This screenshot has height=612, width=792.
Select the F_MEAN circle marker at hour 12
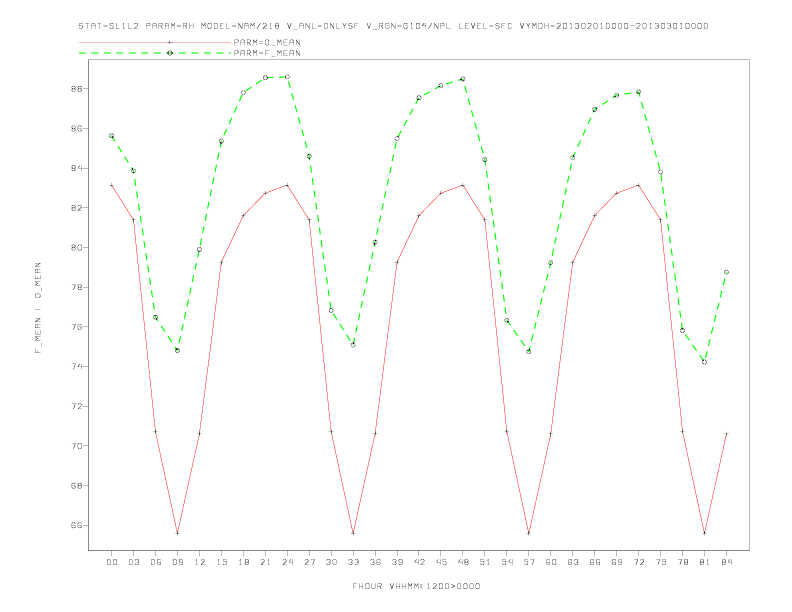point(200,249)
